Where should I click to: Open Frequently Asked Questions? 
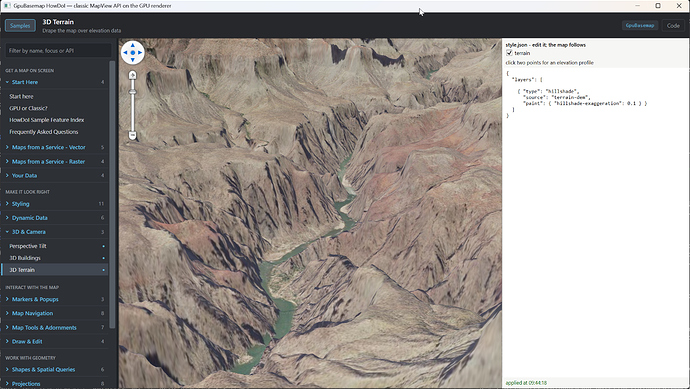(x=55, y=132)
